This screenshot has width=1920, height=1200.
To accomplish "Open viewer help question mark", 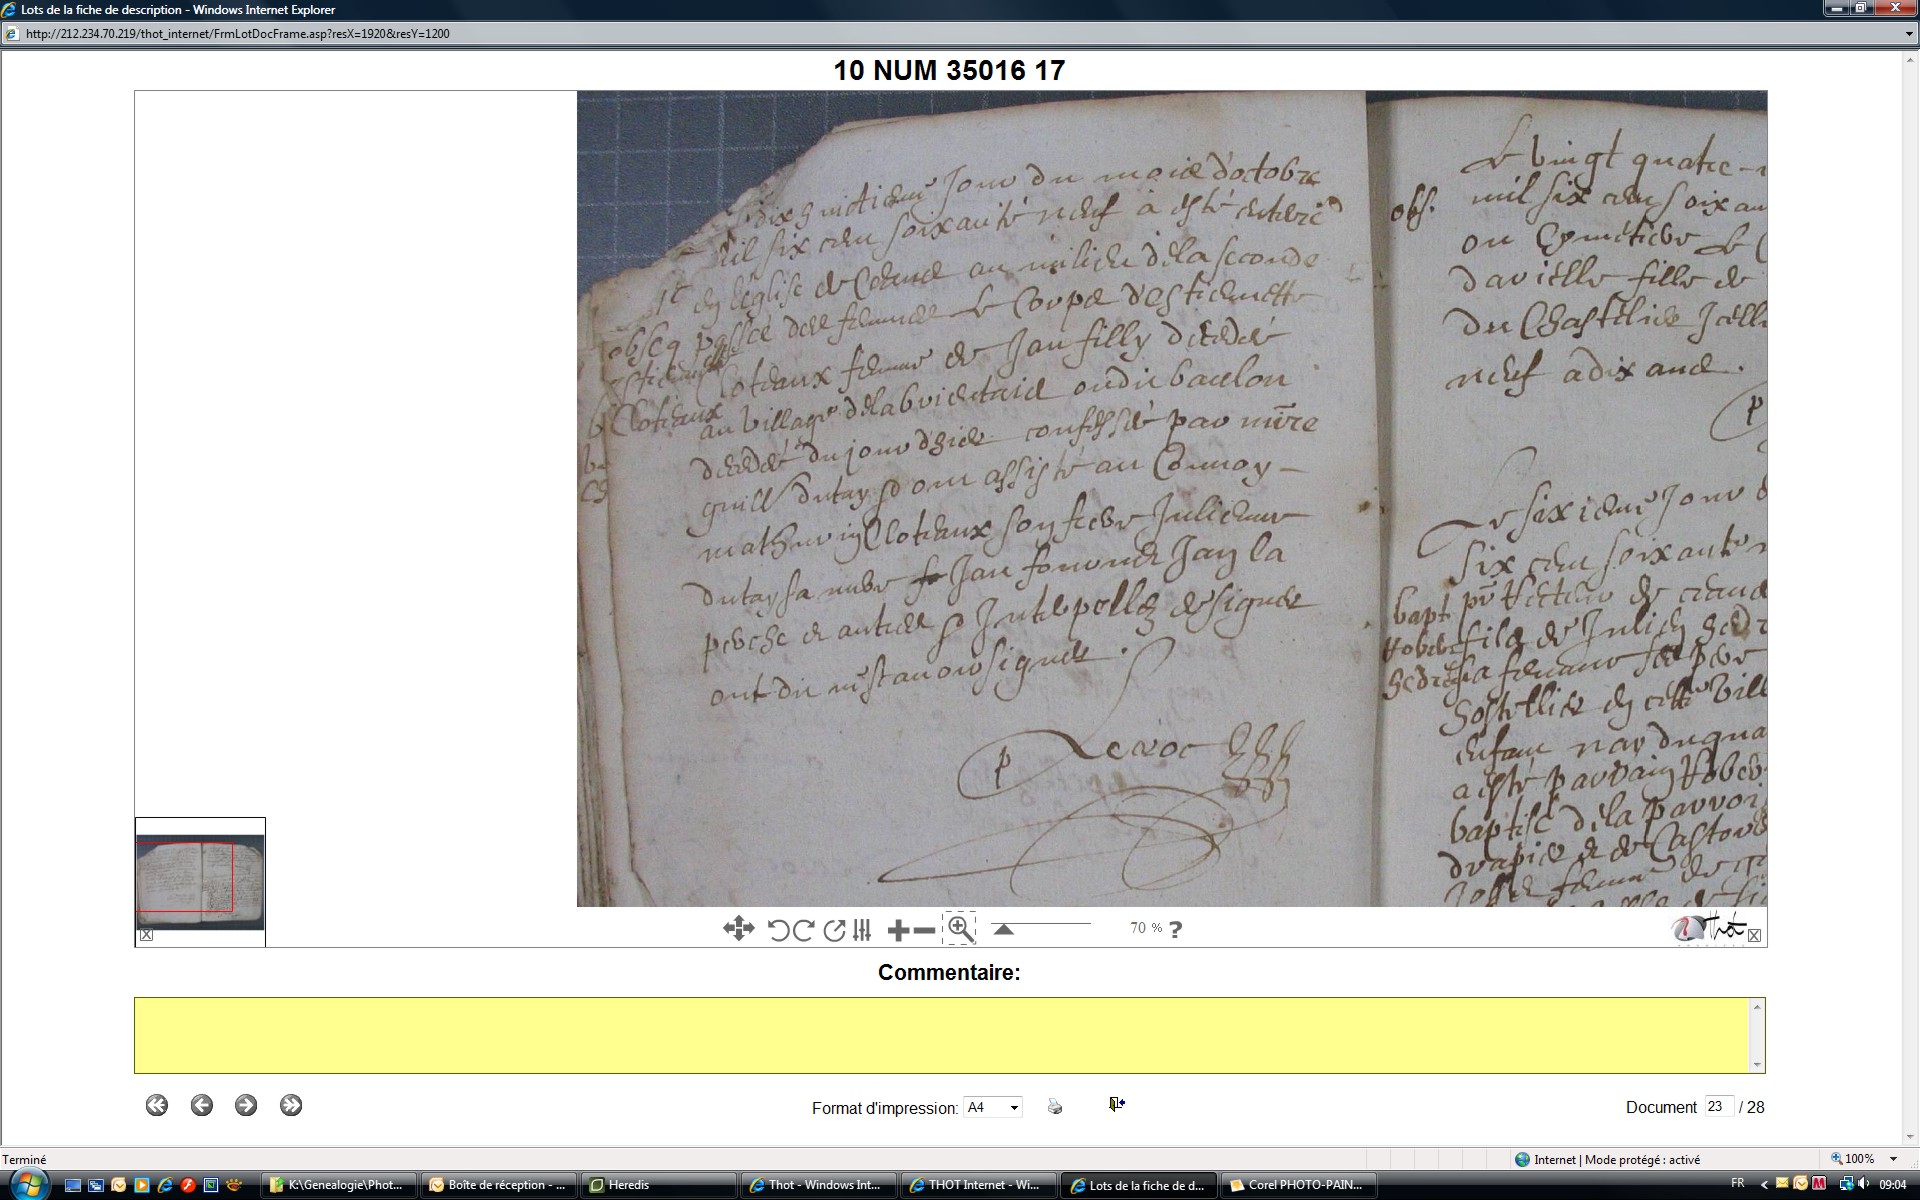I will (1175, 929).
